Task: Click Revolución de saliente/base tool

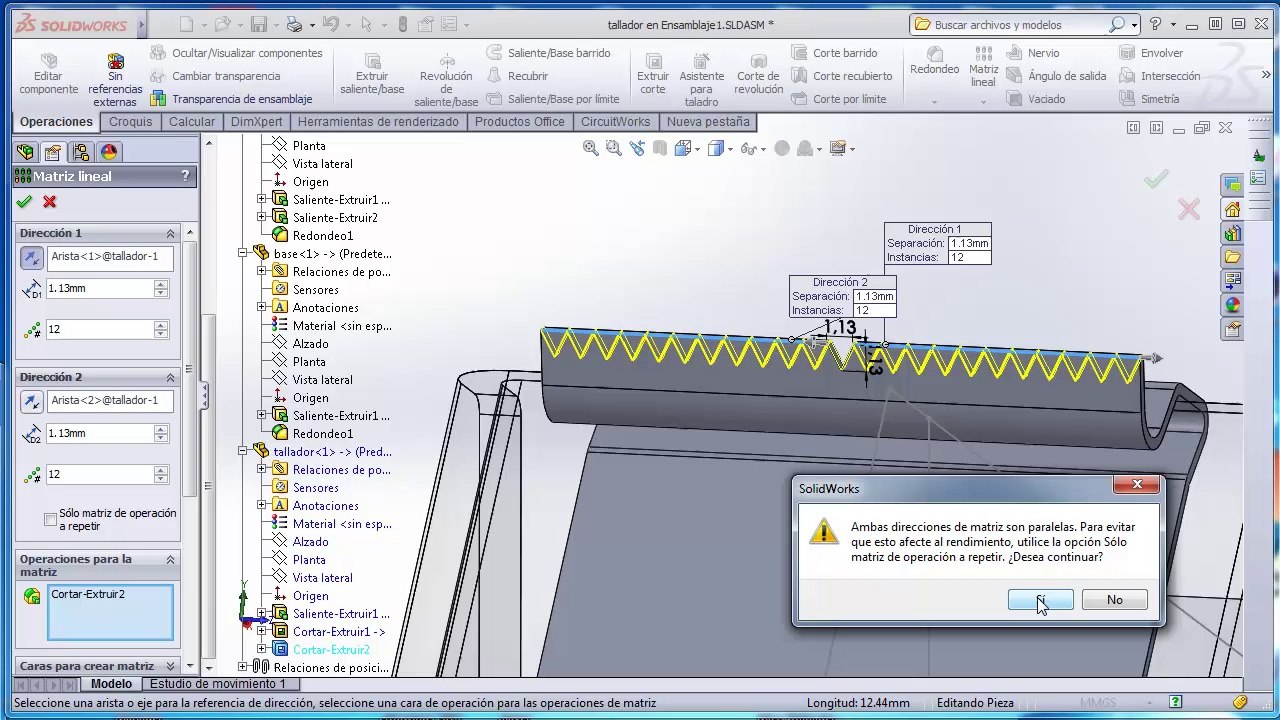Action: tap(446, 80)
